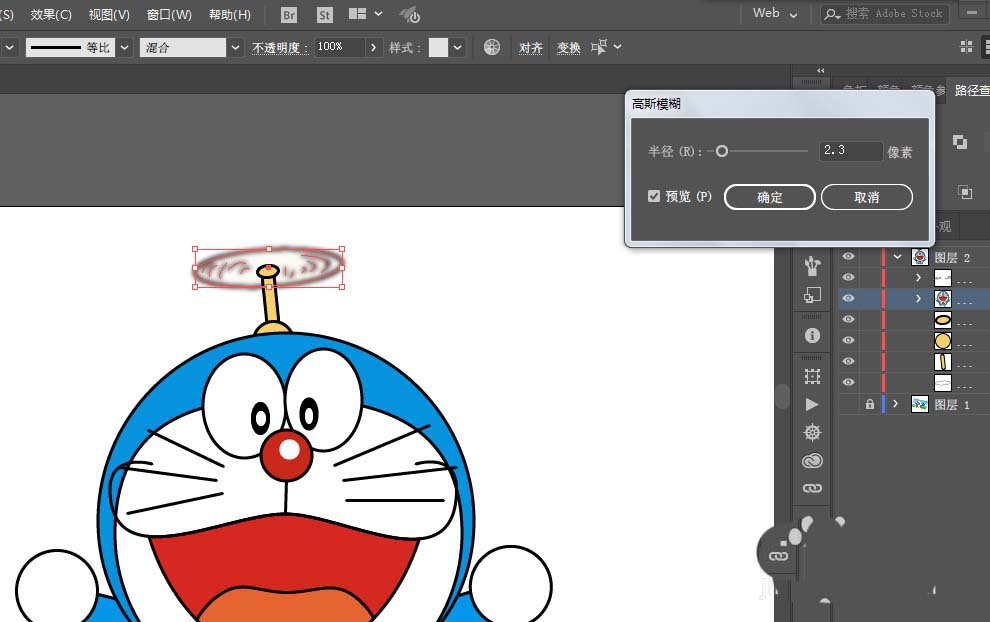Click the 半径 radius slider handle
990x622 pixels.
[x=721, y=151]
